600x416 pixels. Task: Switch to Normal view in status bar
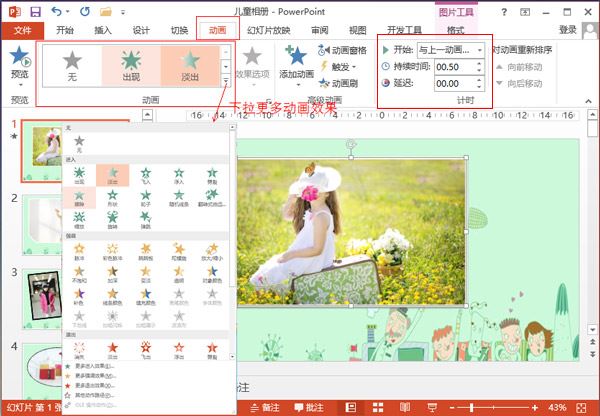click(350, 407)
